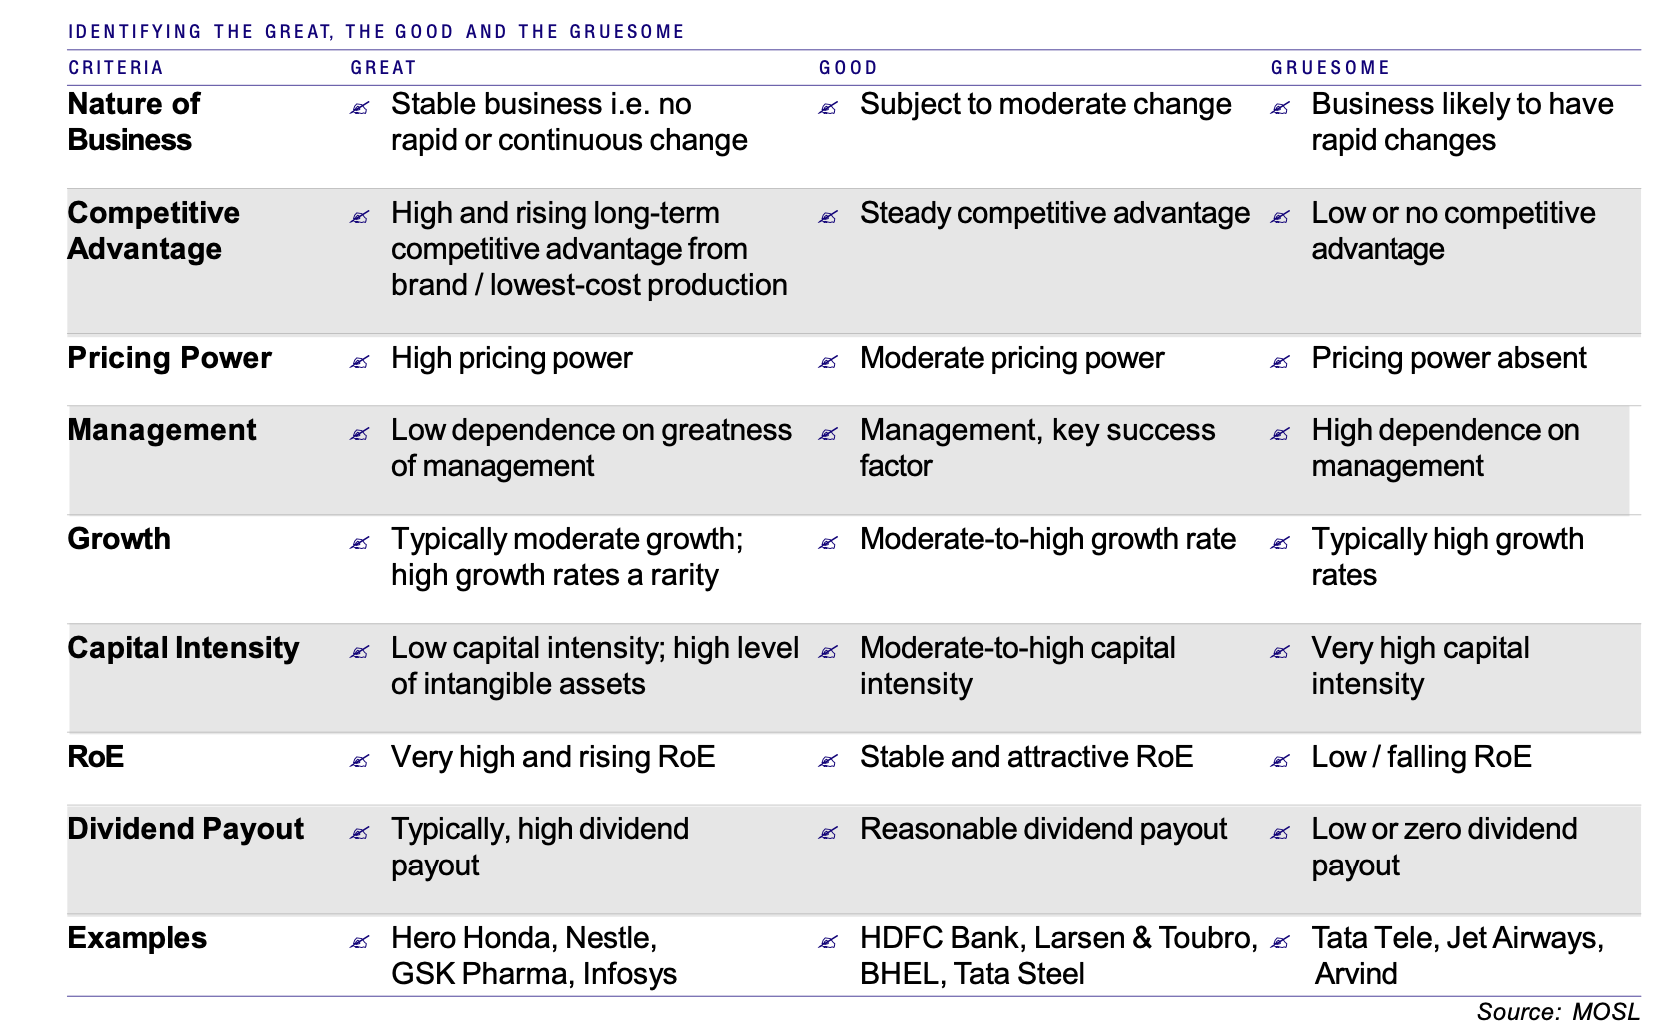The image size is (1678, 1036).
Task: Click the 'Capital Intensity' row label
Action: point(183,648)
